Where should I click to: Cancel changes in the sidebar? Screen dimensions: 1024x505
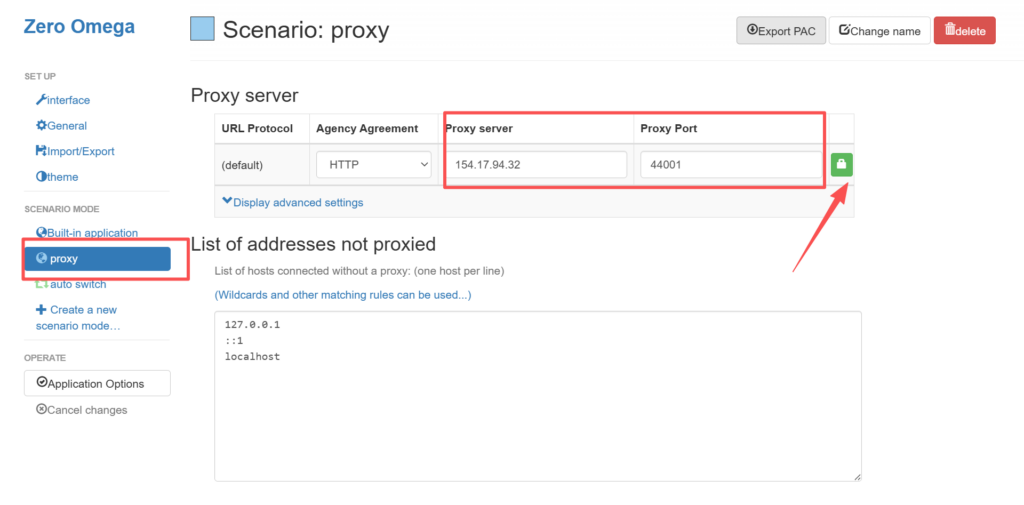coord(82,409)
